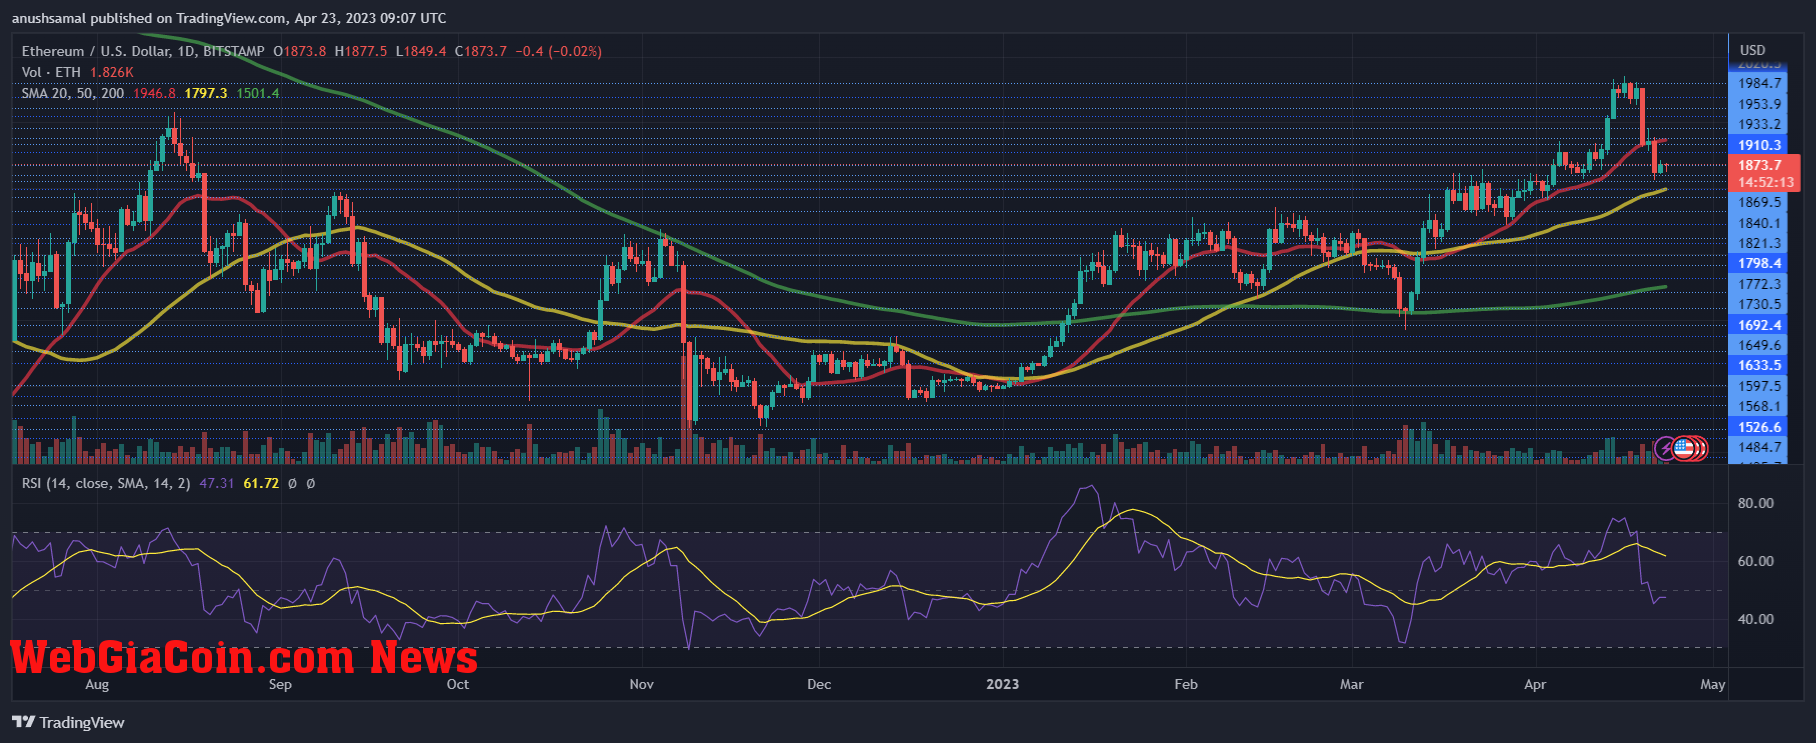Click the RSI 40.00 axis value
The image size is (1816, 743).
pyautogui.click(x=1756, y=619)
